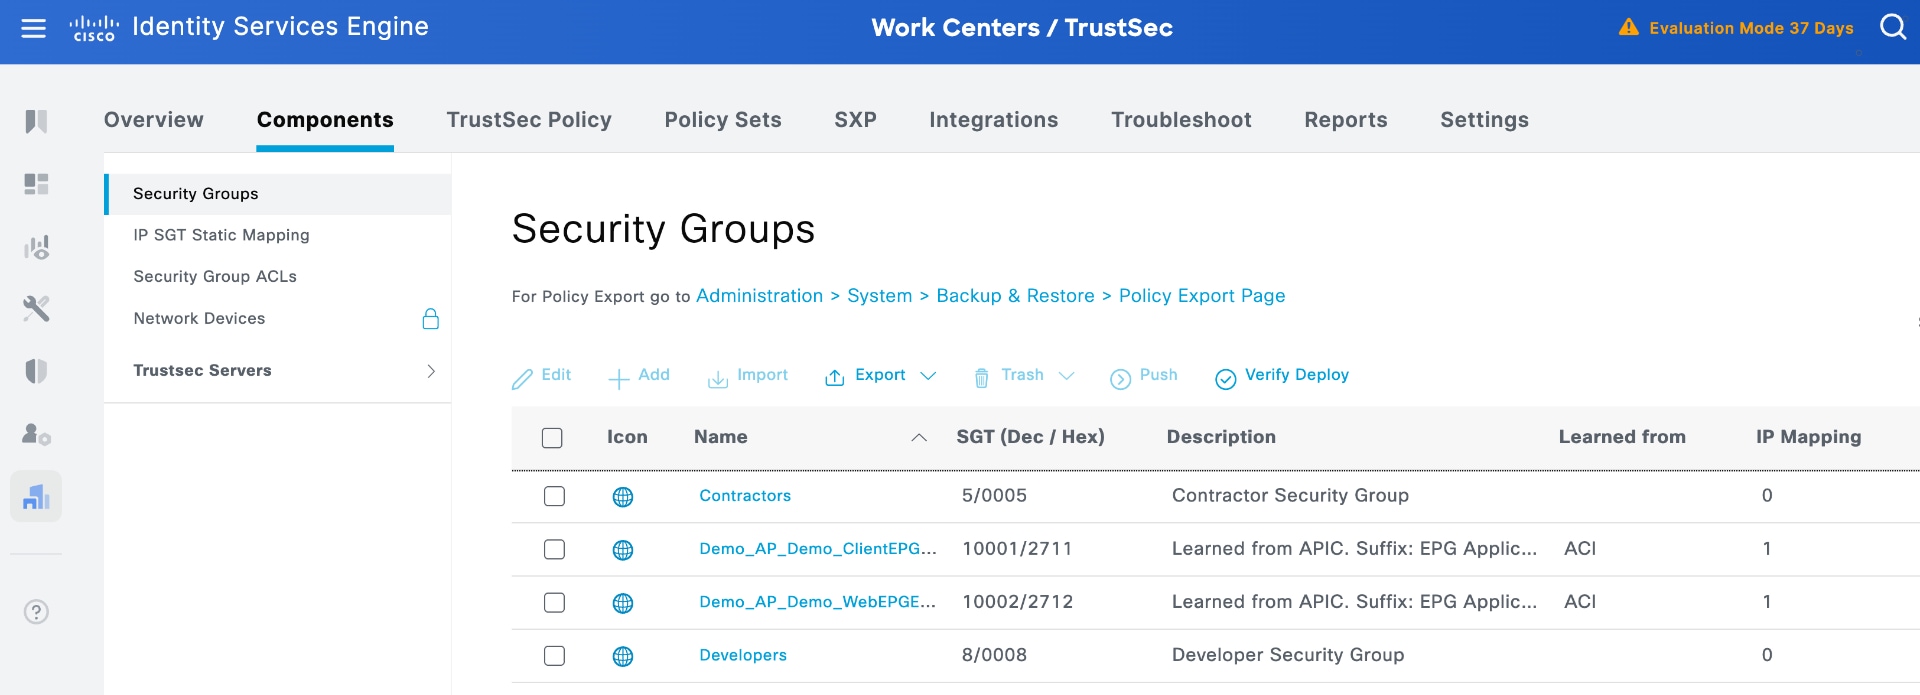Open the shield policy sidebar icon
The width and height of the screenshot is (1920, 695).
click(36, 371)
